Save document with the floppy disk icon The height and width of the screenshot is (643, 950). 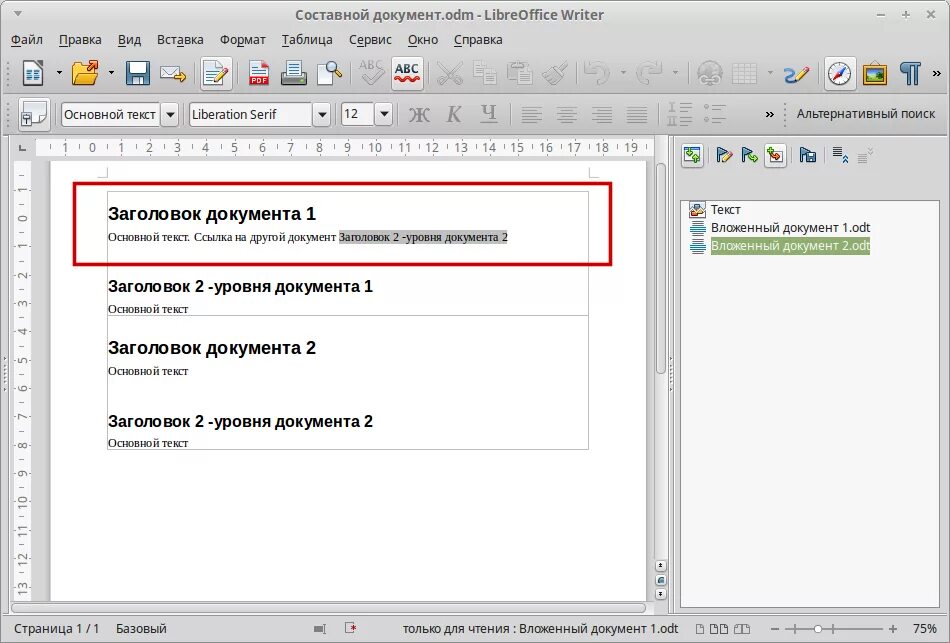point(138,73)
